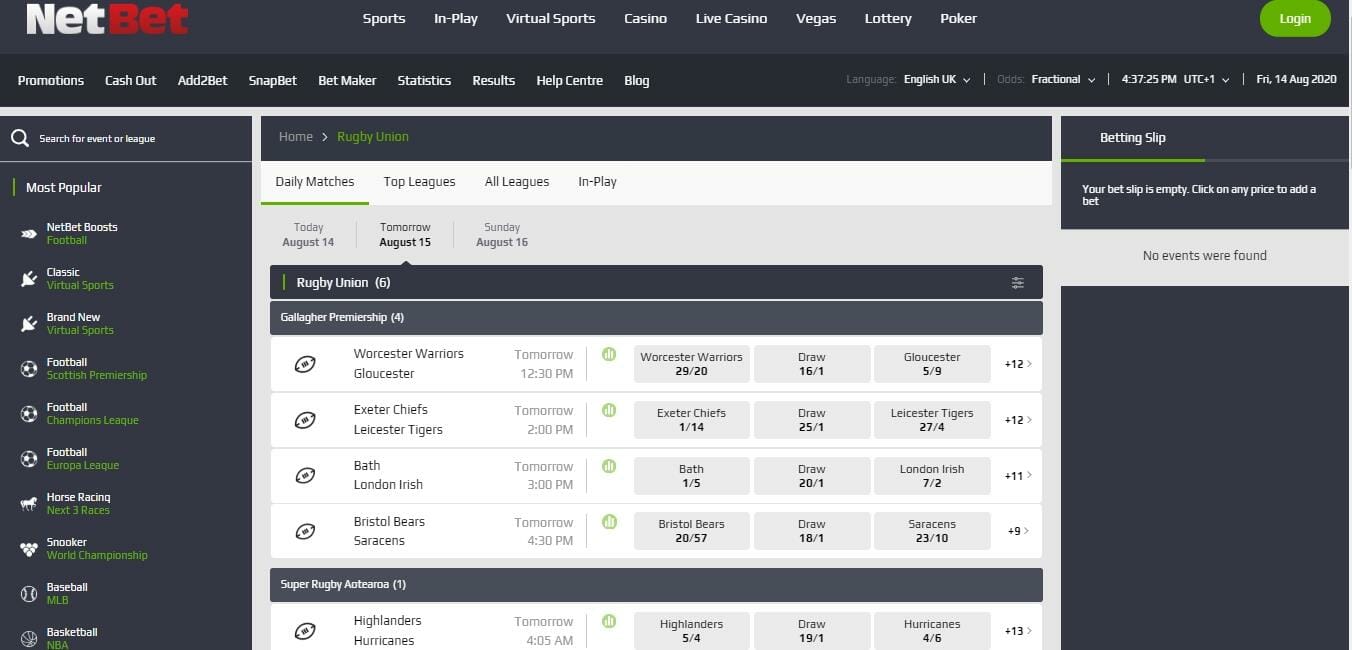Open statistics icon for Highlanders v Hurricanes
This screenshot has height=650, width=1352.
point(609,621)
